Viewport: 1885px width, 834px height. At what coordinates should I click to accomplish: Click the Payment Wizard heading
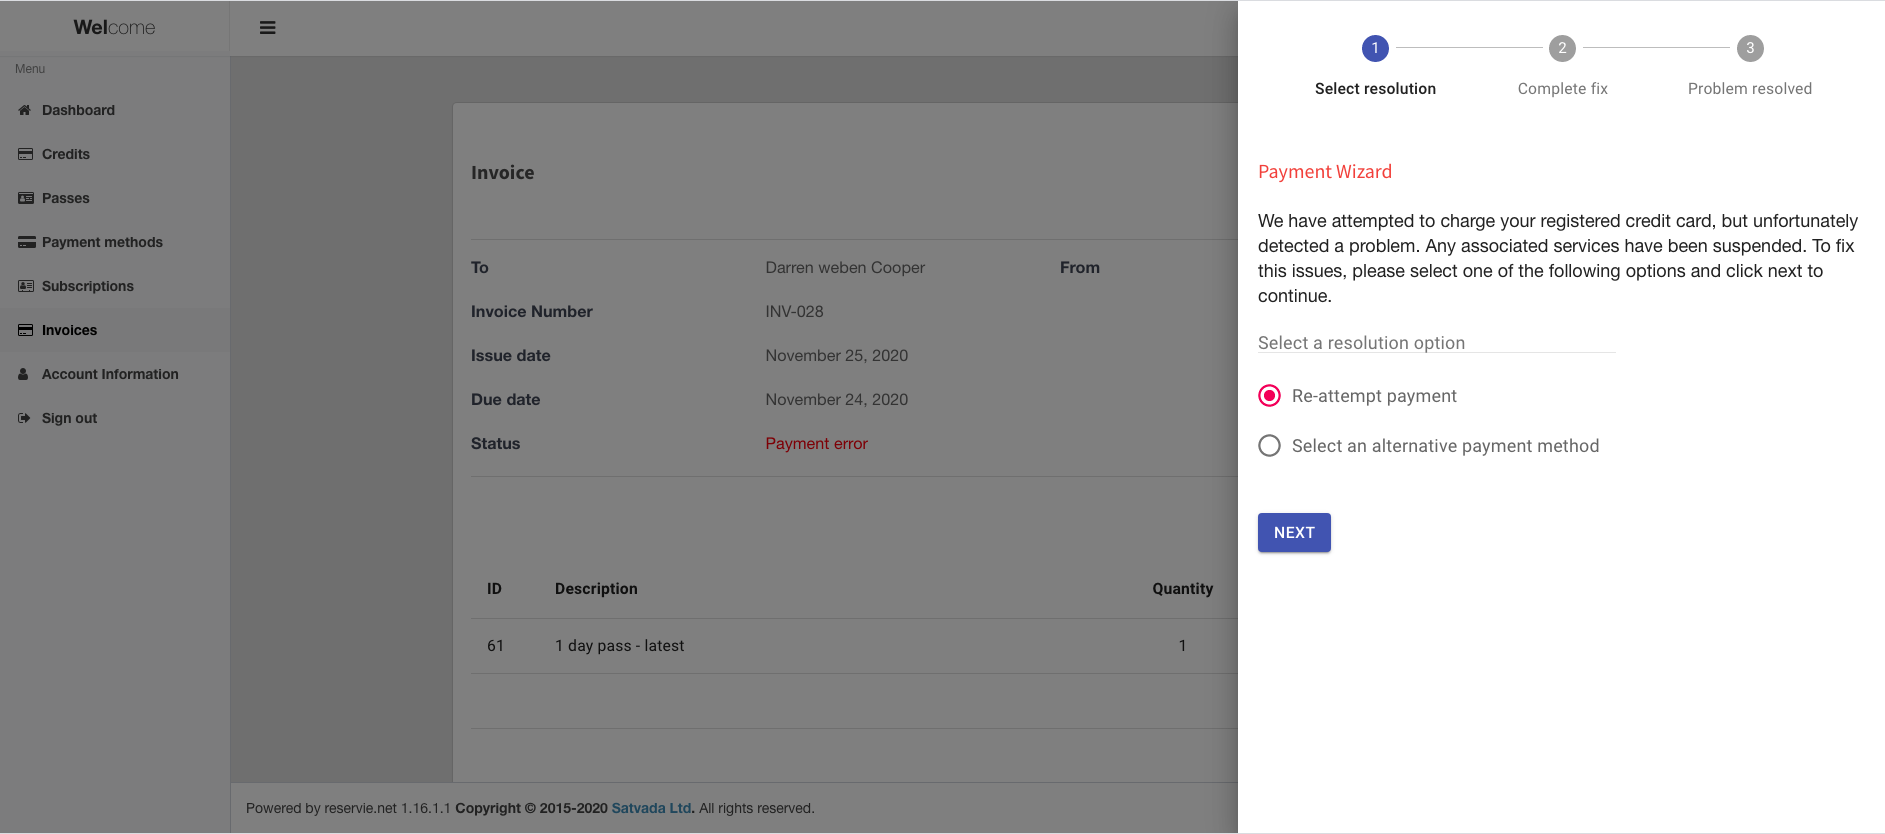click(1325, 172)
